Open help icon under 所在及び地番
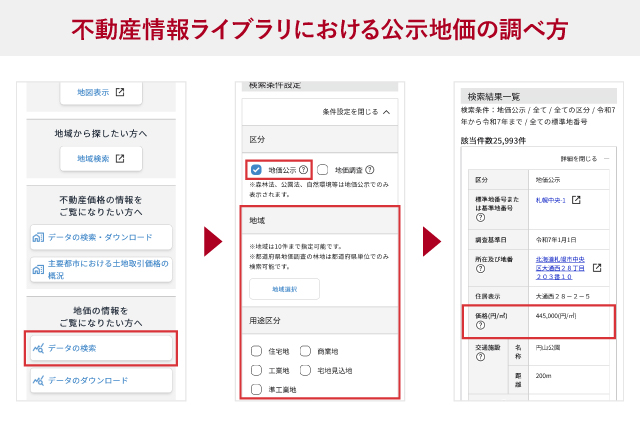Screen dimensions: 640x427 (x=480, y=269)
